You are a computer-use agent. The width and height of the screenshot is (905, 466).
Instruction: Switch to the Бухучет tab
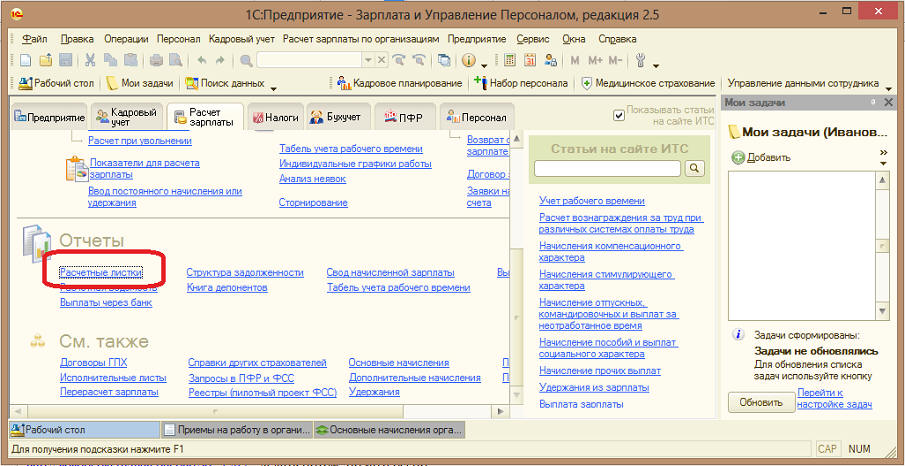point(335,117)
